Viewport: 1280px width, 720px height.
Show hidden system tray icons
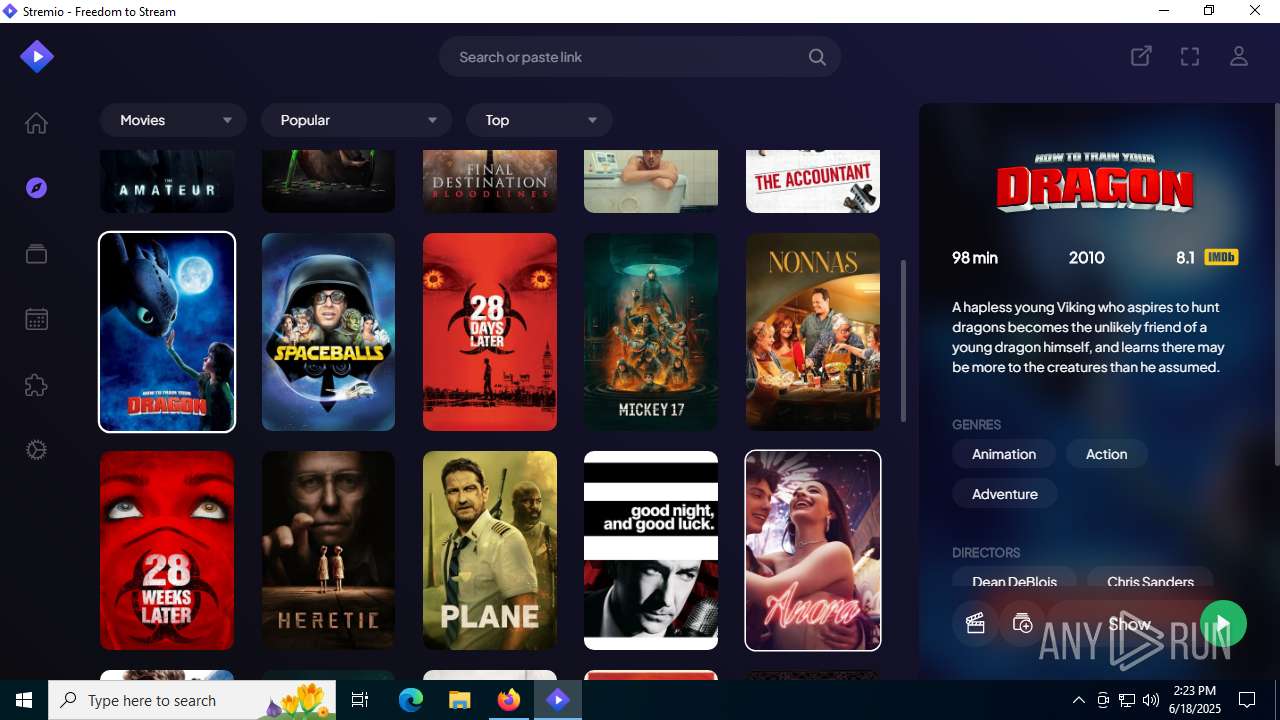point(1078,700)
